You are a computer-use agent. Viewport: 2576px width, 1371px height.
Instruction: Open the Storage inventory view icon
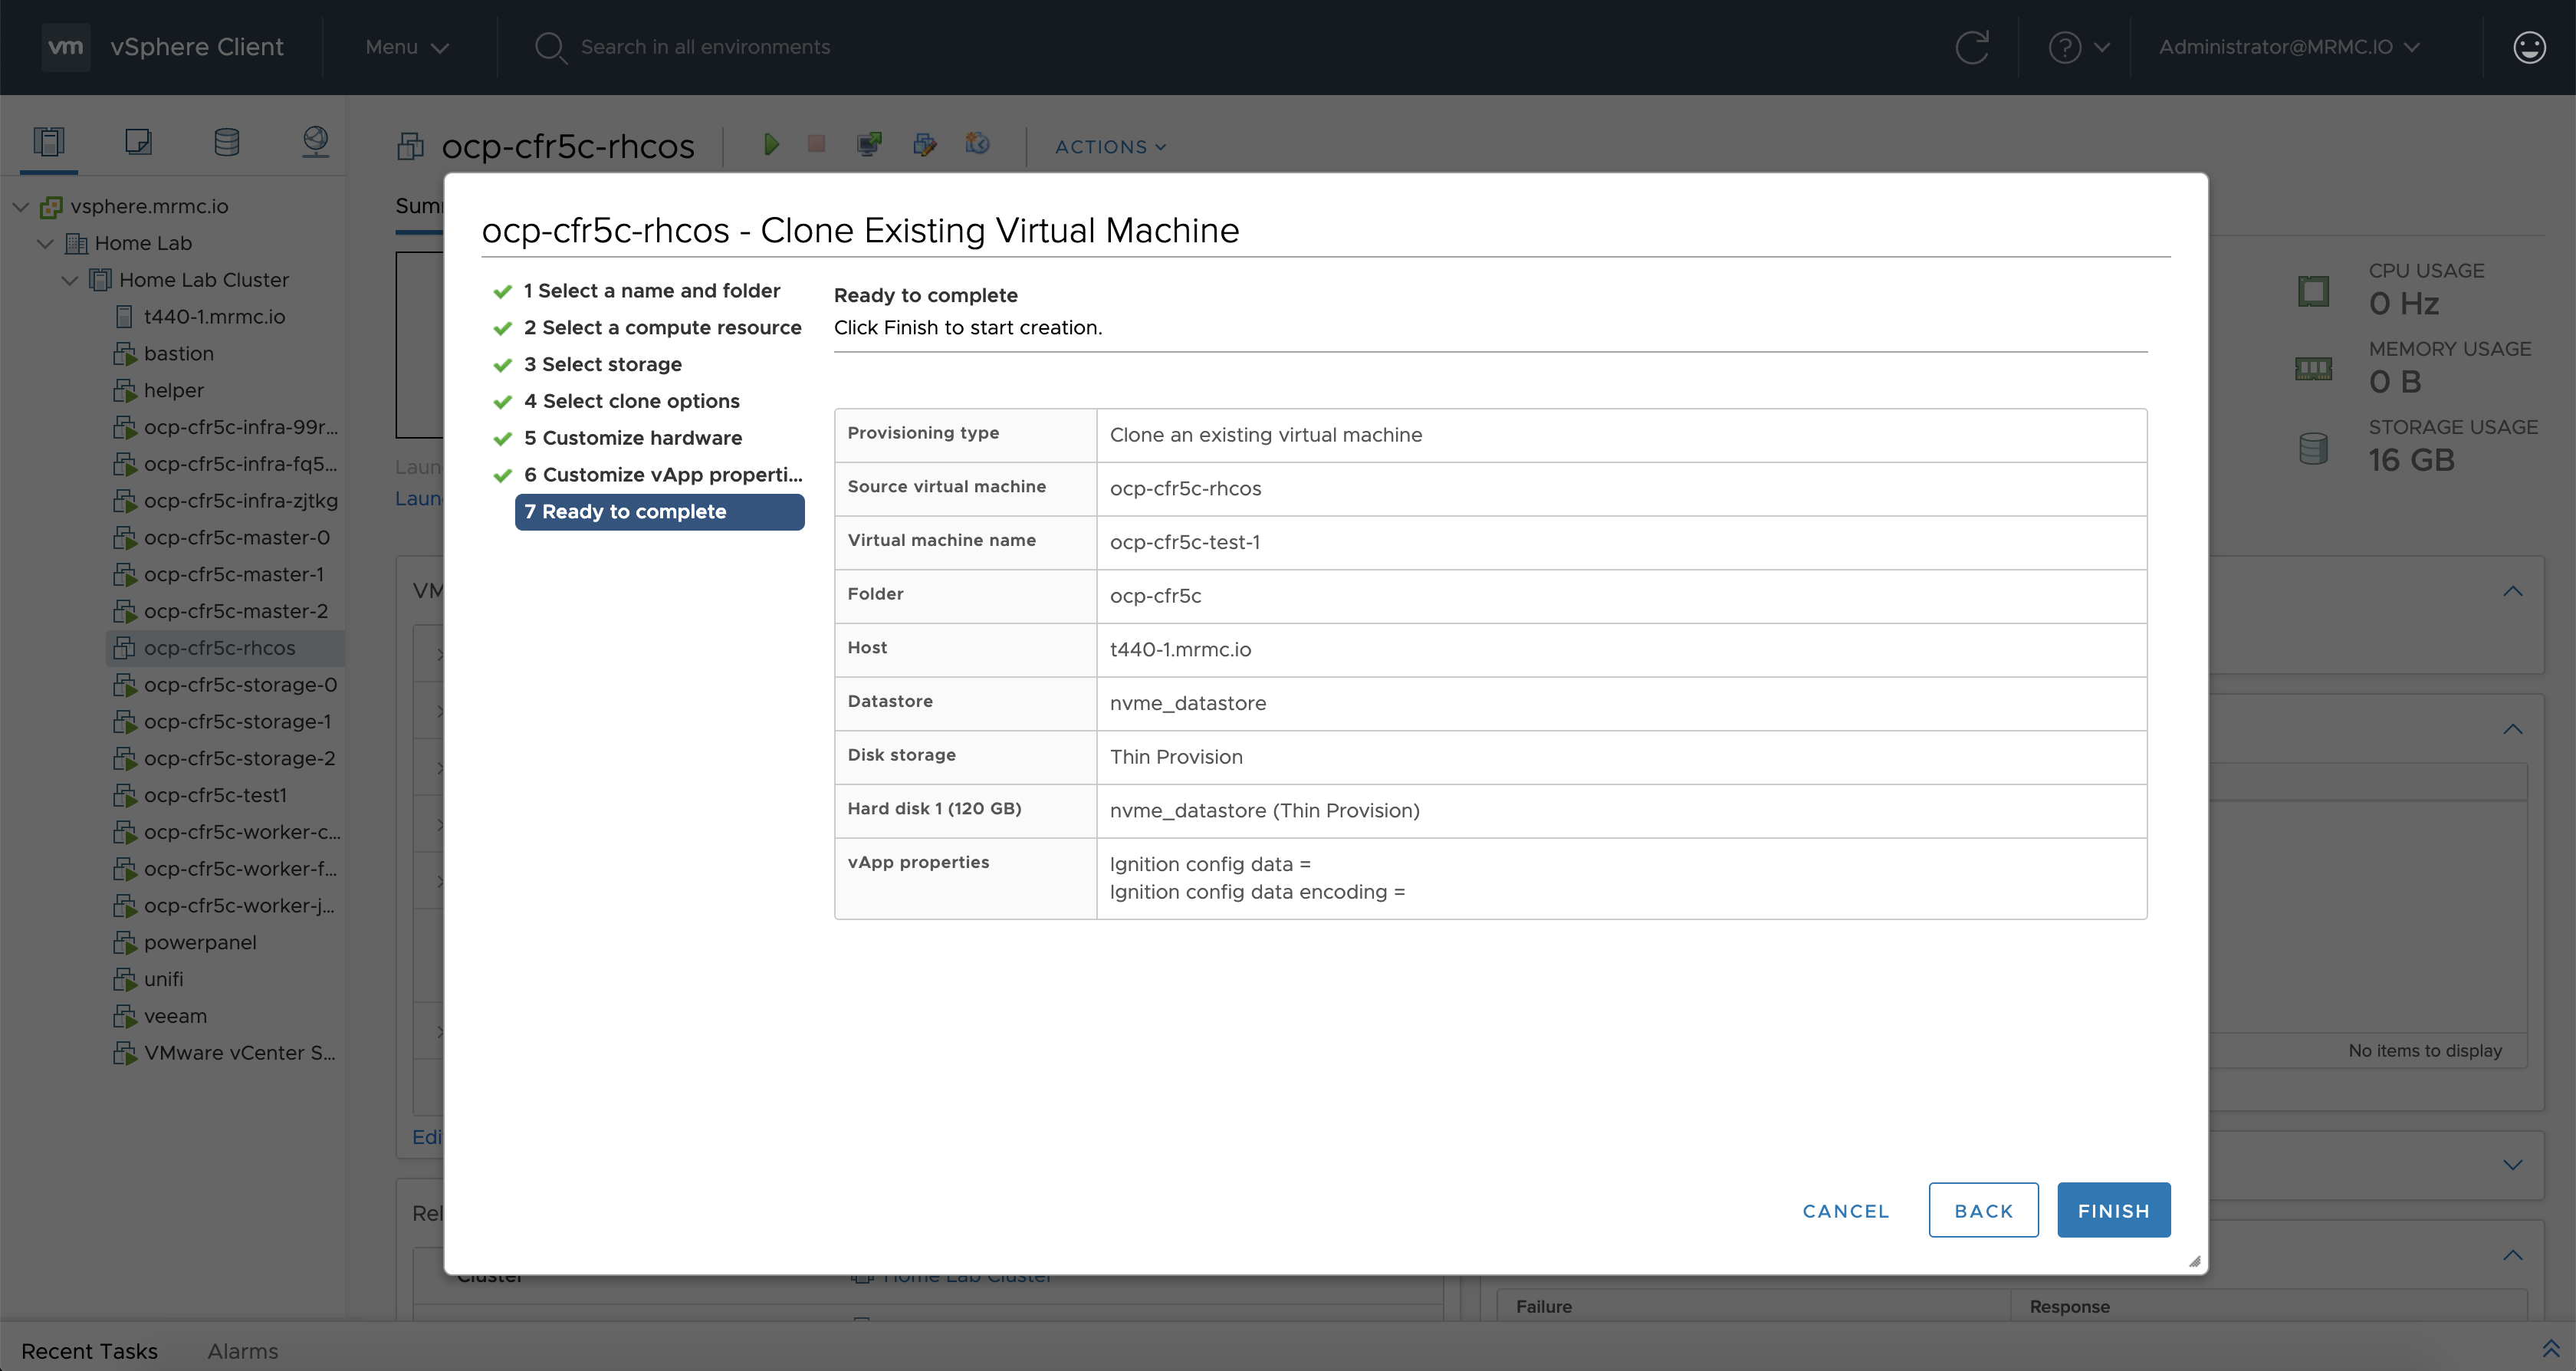point(227,141)
